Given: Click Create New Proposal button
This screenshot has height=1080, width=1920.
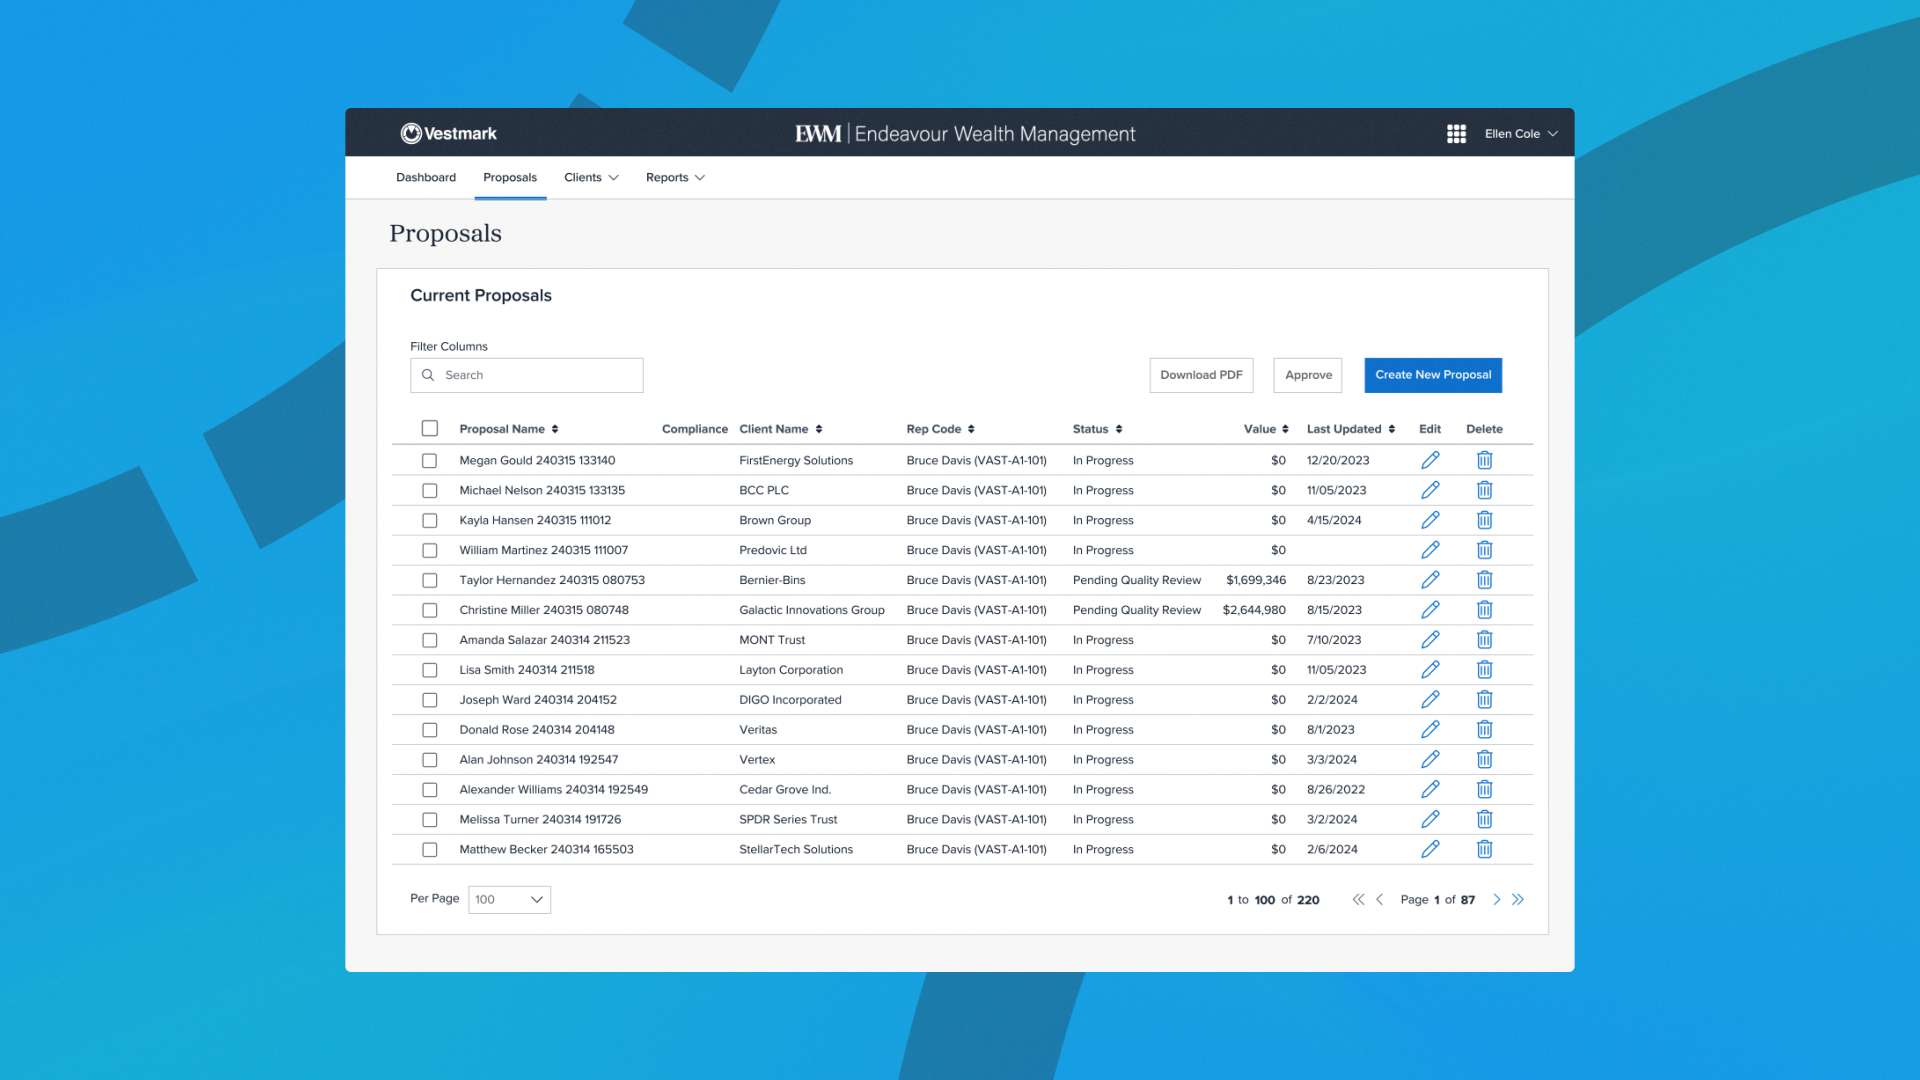Looking at the screenshot, I should click(x=1432, y=375).
